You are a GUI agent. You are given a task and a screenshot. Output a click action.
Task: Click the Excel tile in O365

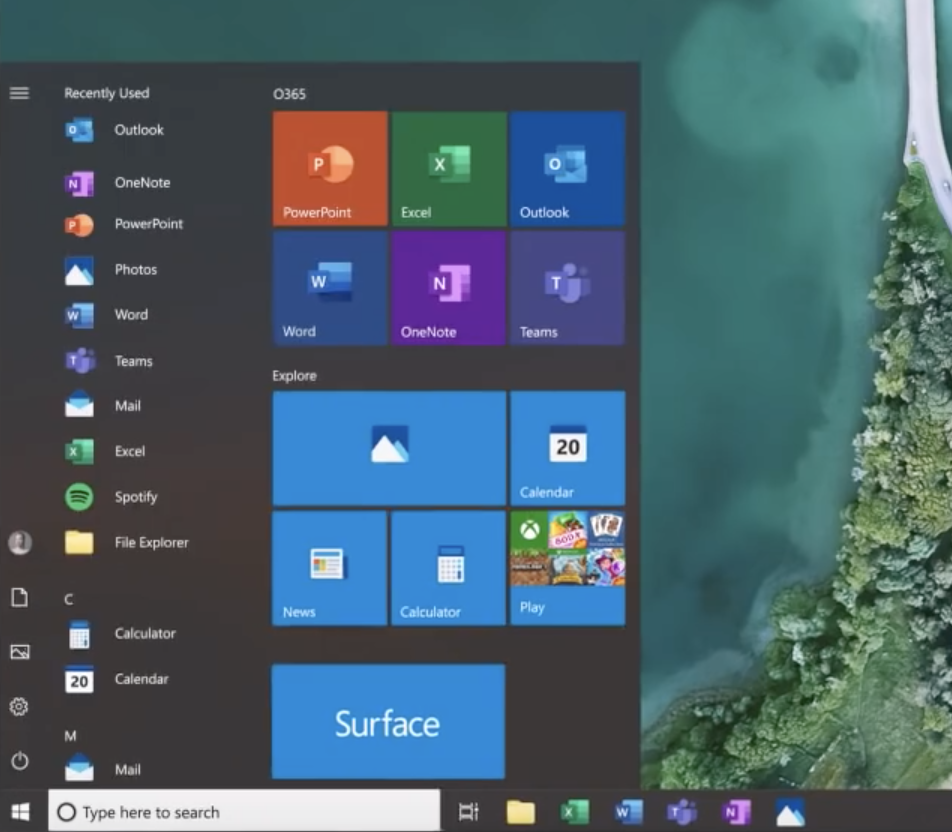tap(449, 169)
